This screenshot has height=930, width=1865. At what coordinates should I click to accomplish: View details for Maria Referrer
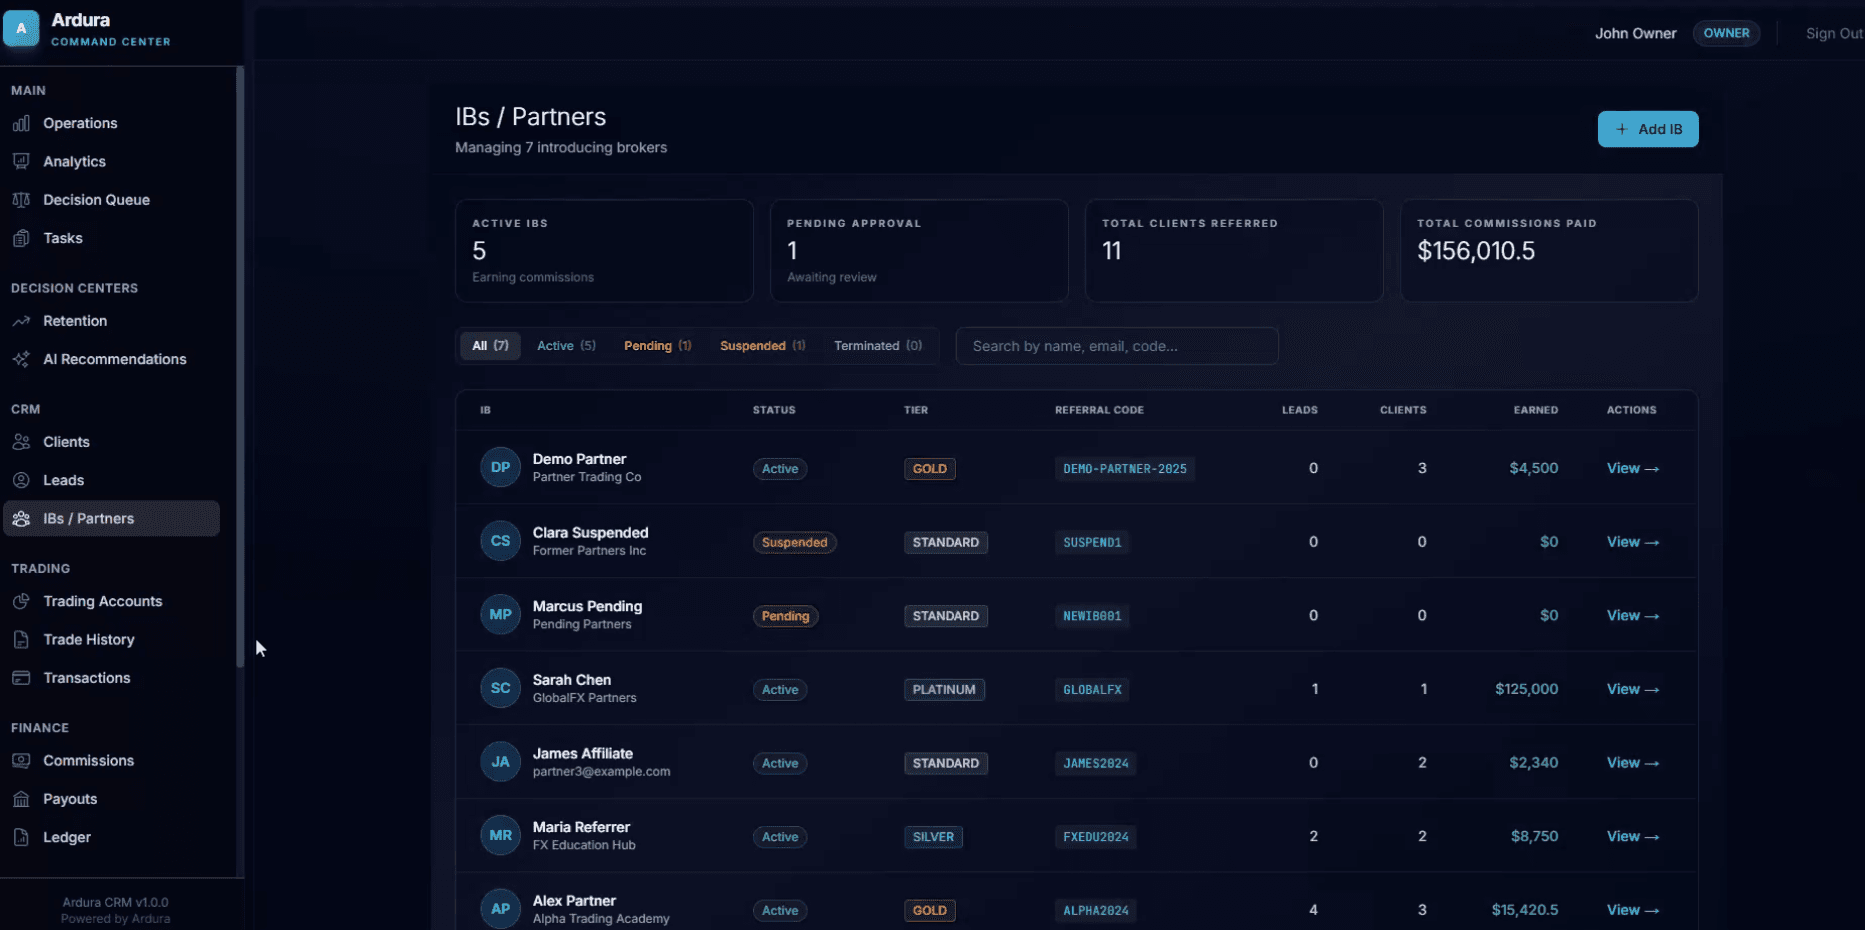coord(1632,836)
